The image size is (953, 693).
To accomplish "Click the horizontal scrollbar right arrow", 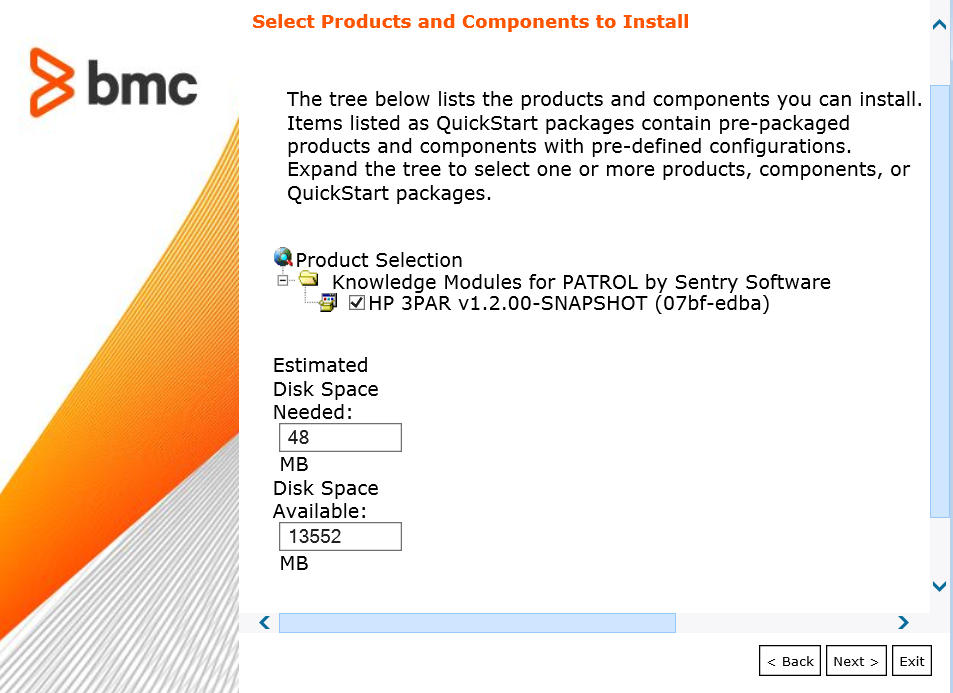I will point(903,622).
